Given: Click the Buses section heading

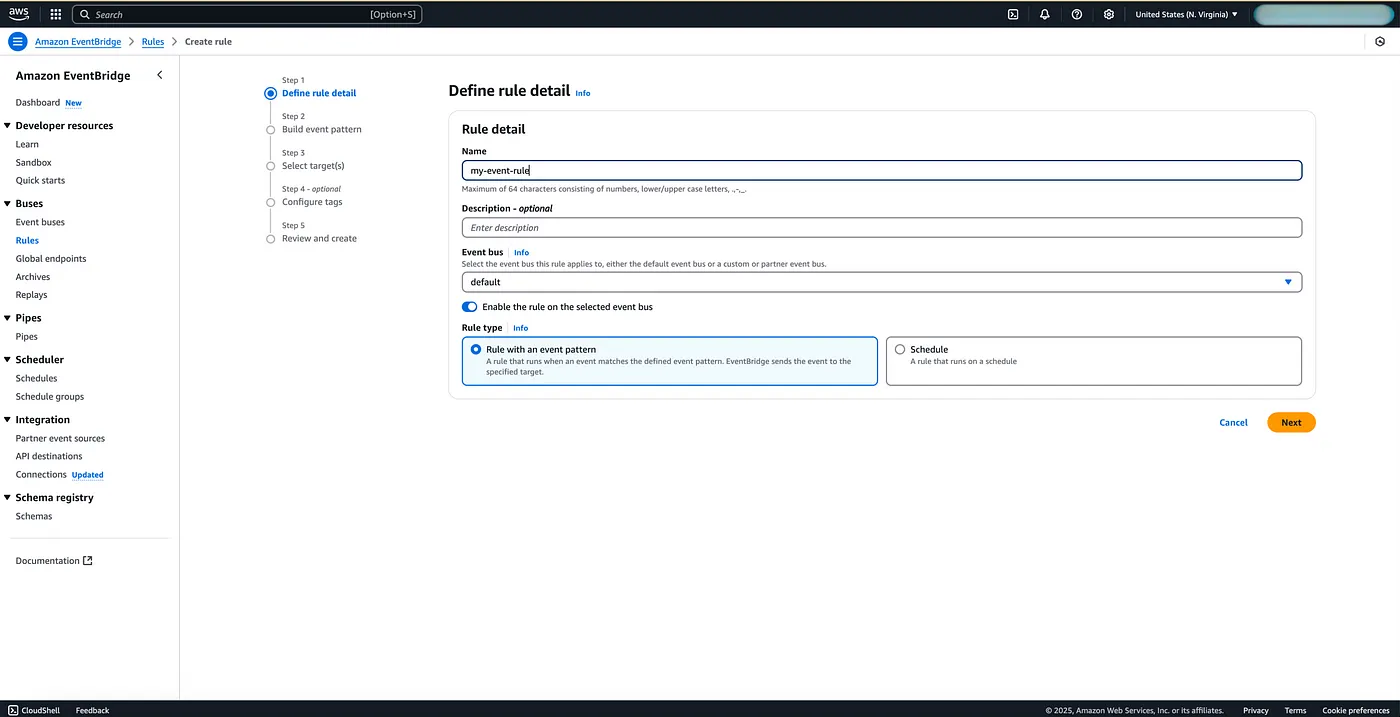Looking at the screenshot, I should 29,204.
